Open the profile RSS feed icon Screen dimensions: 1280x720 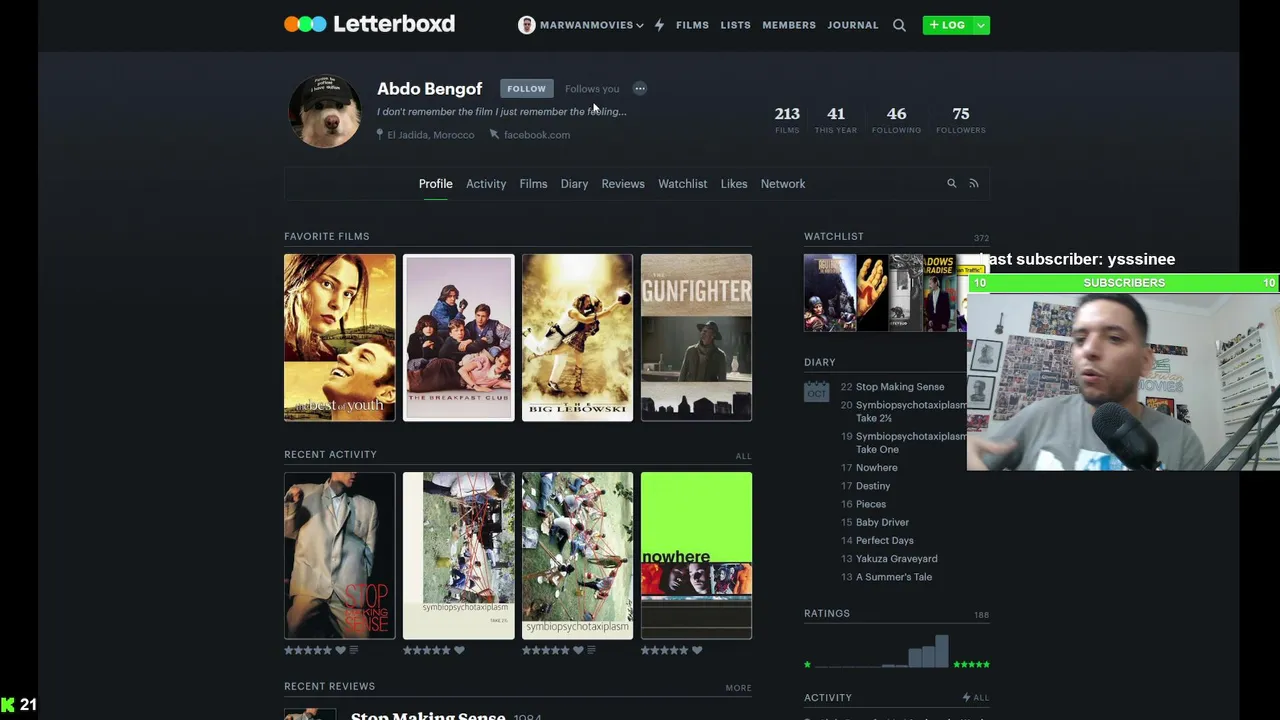(974, 184)
